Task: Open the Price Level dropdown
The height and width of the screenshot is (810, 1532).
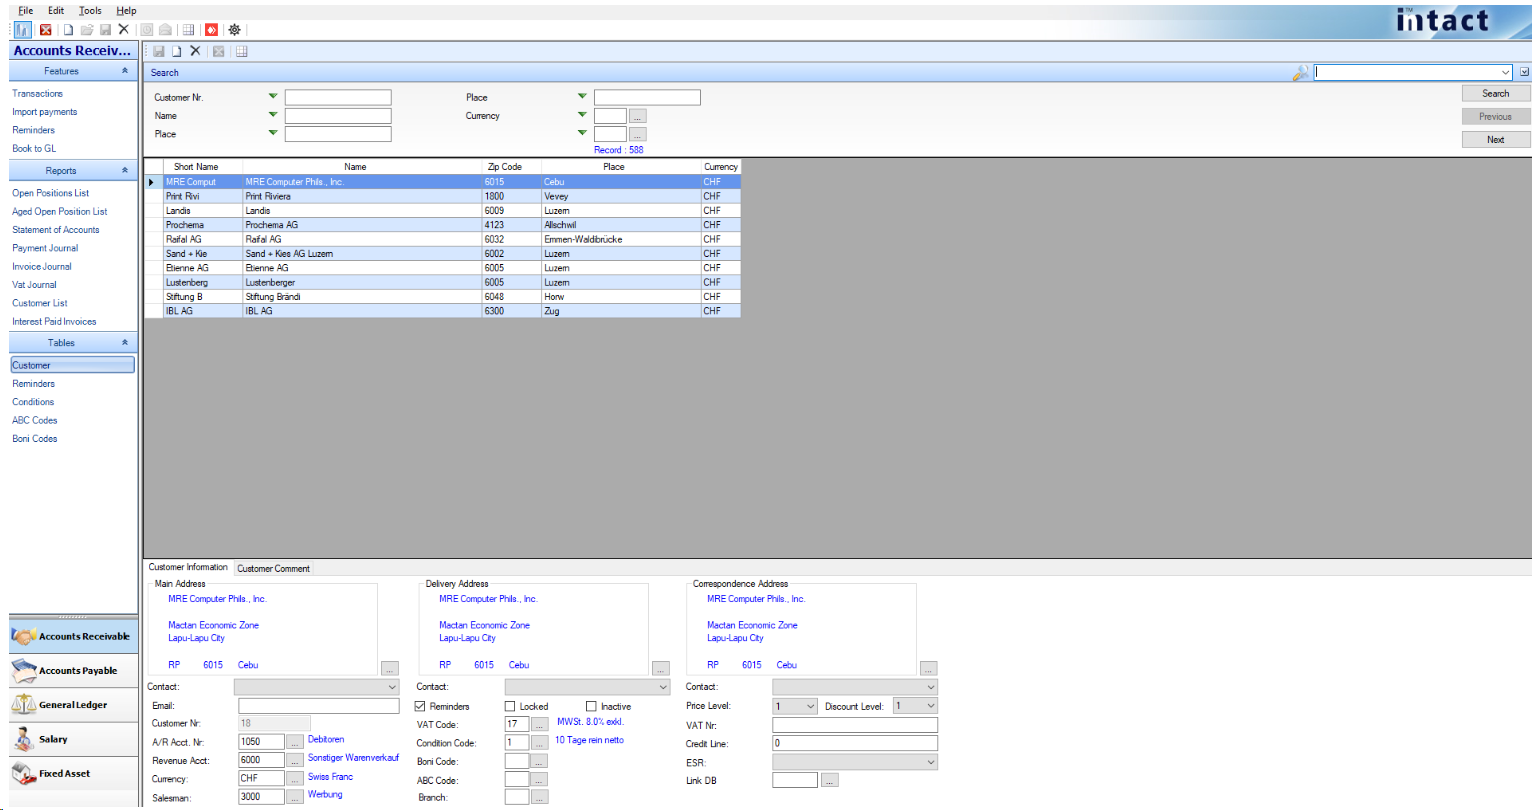Action: [x=795, y=706]
